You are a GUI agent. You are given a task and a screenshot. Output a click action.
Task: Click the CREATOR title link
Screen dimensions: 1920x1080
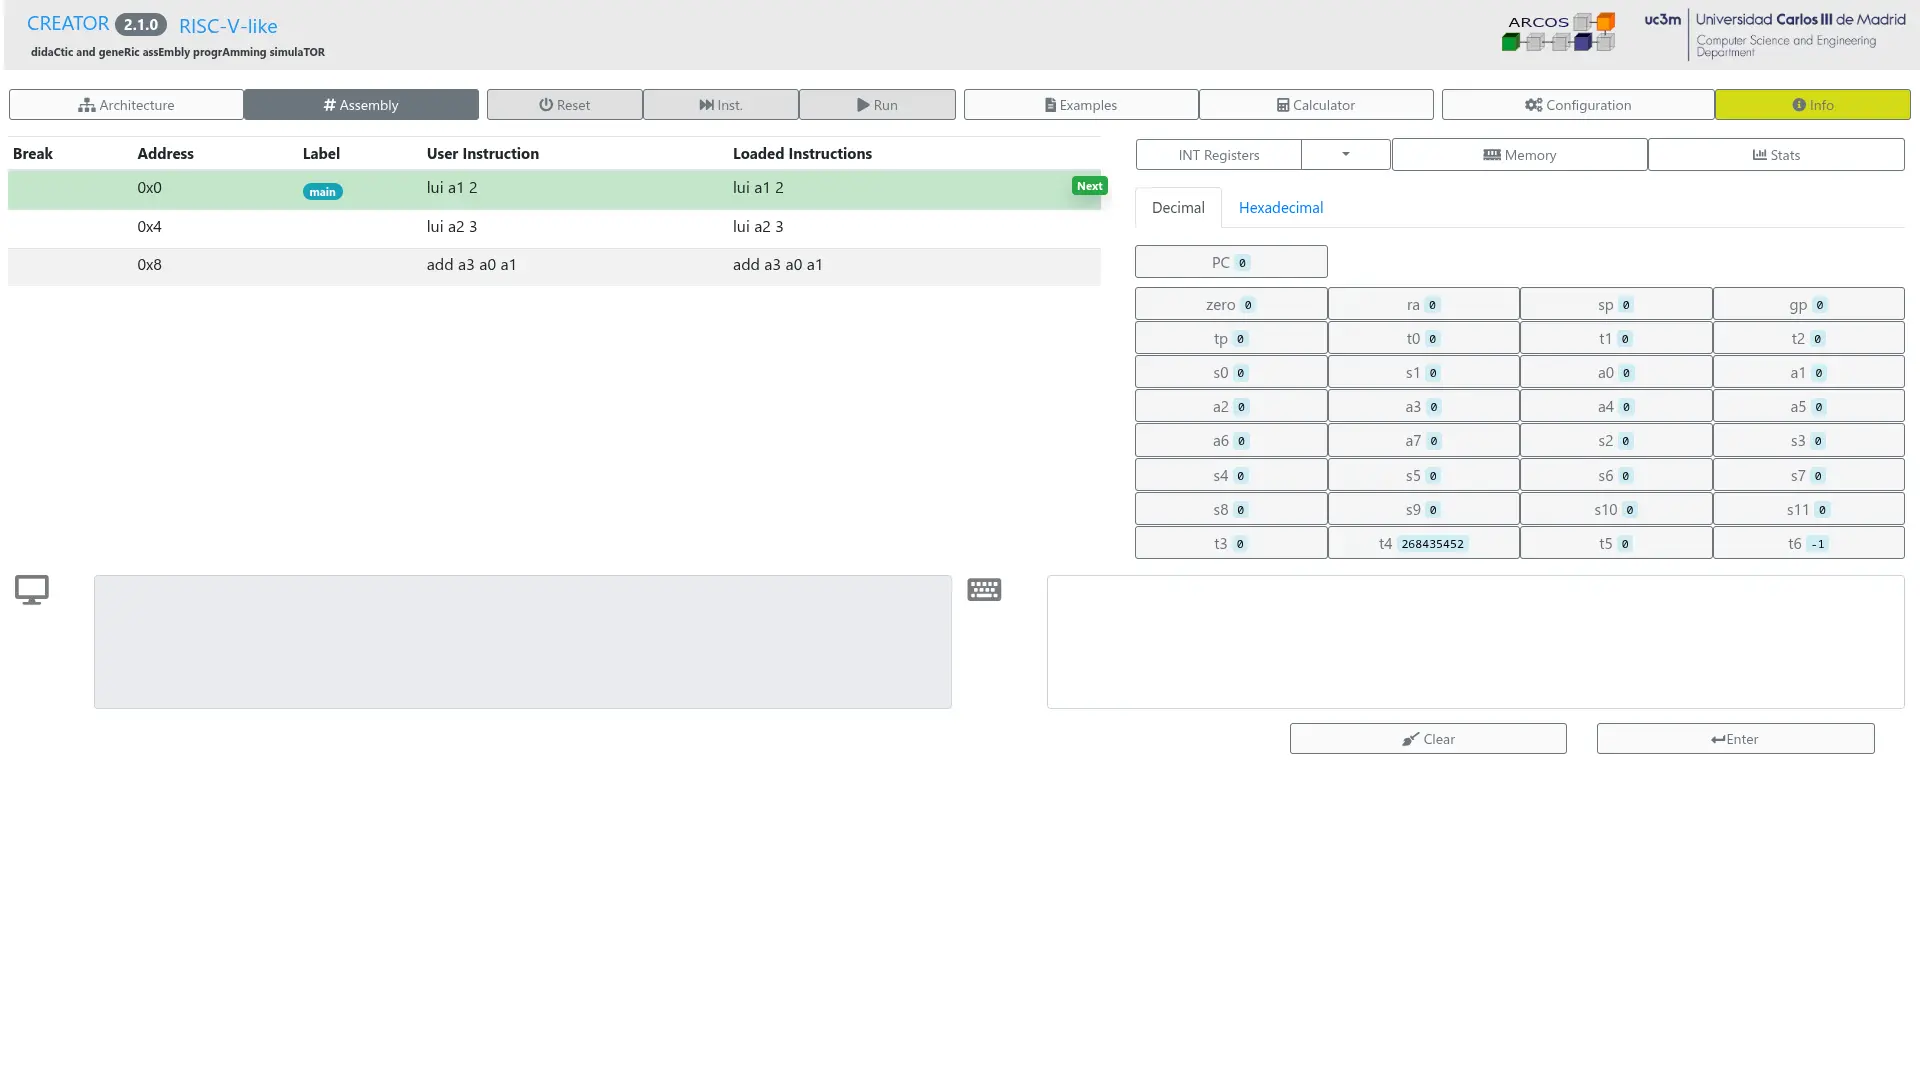68,23
